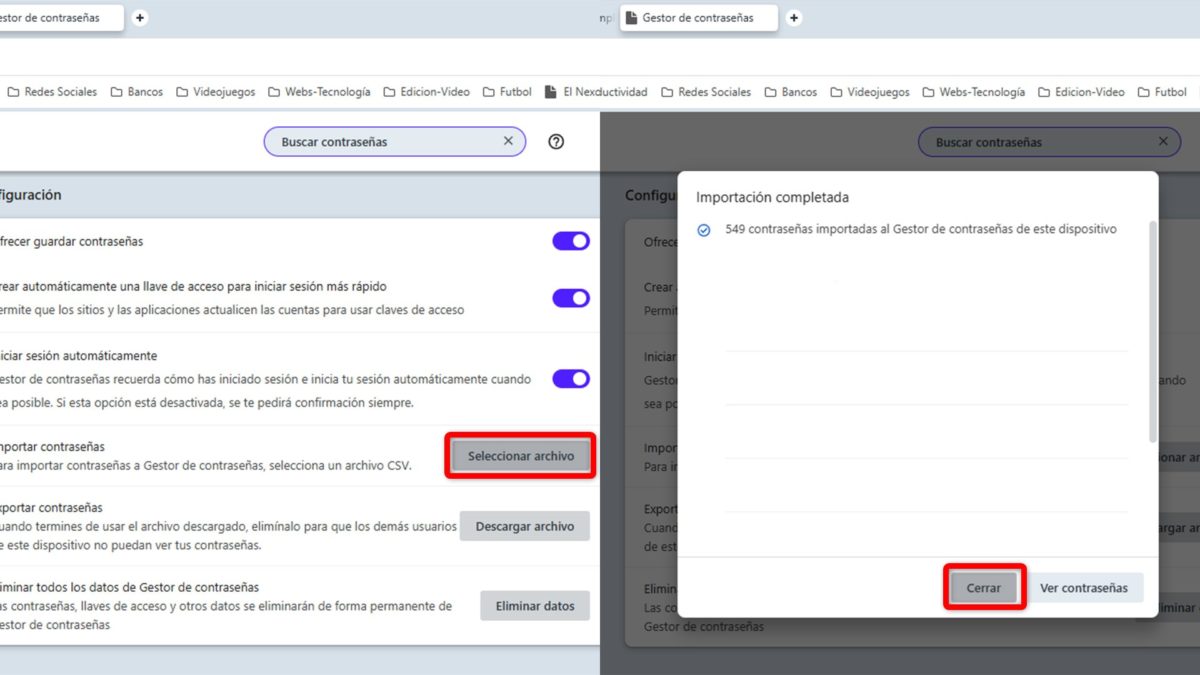The image size is (1200, 675).
Task: Open Bancos bookmark folder in right window
Action: tap(790, 92)
